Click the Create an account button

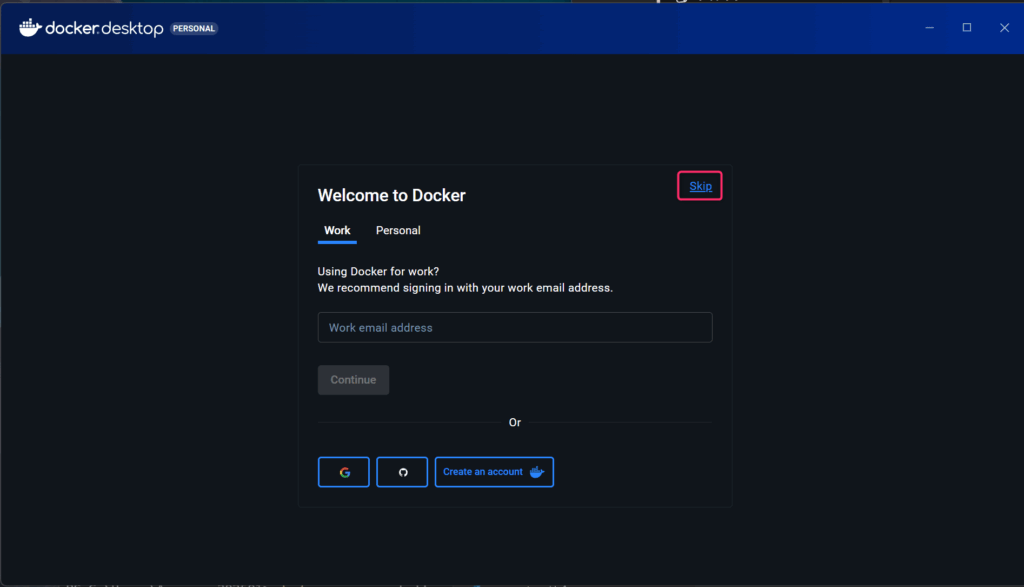click(483, 472)
